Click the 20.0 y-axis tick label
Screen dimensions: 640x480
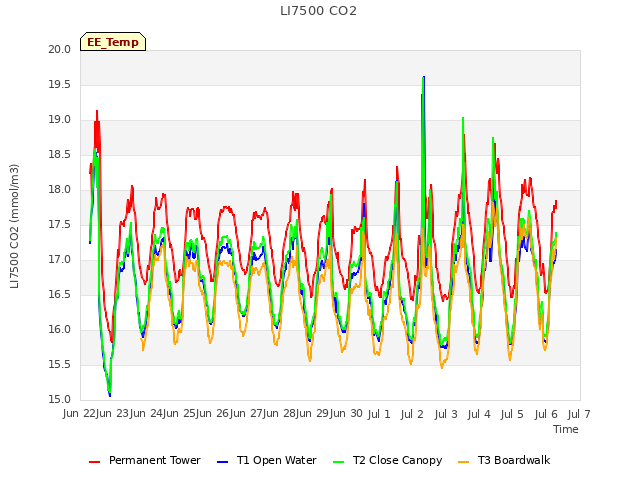click(x=60, y=49)
